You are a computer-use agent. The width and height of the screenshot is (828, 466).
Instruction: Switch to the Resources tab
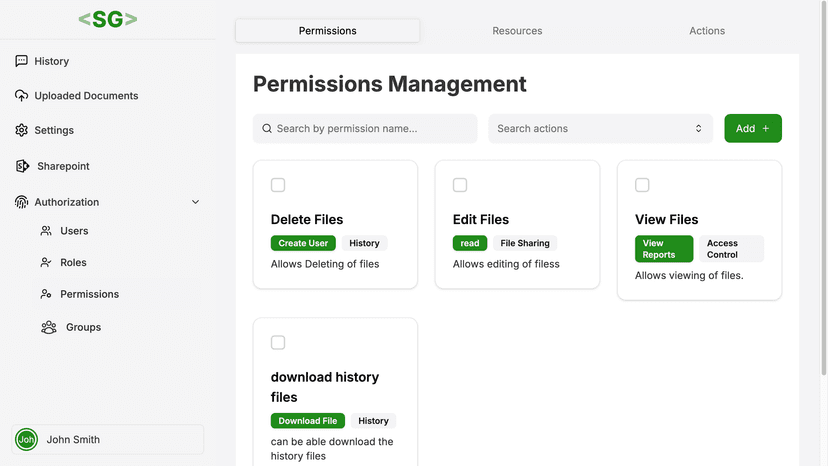tap(517, 31)
